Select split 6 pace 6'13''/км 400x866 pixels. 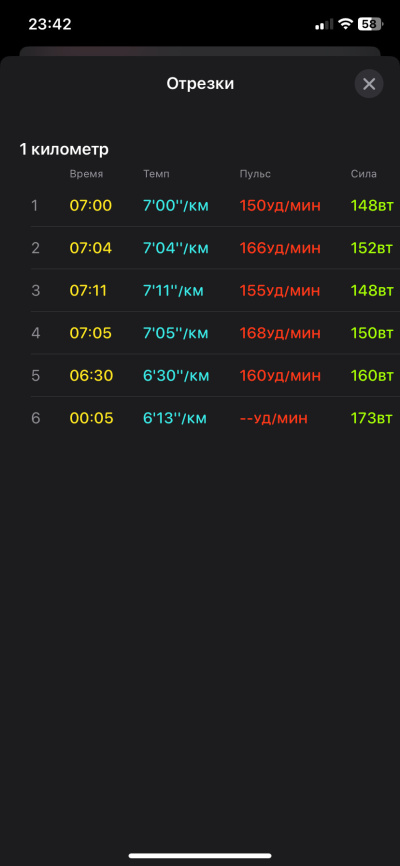(175, 418)
